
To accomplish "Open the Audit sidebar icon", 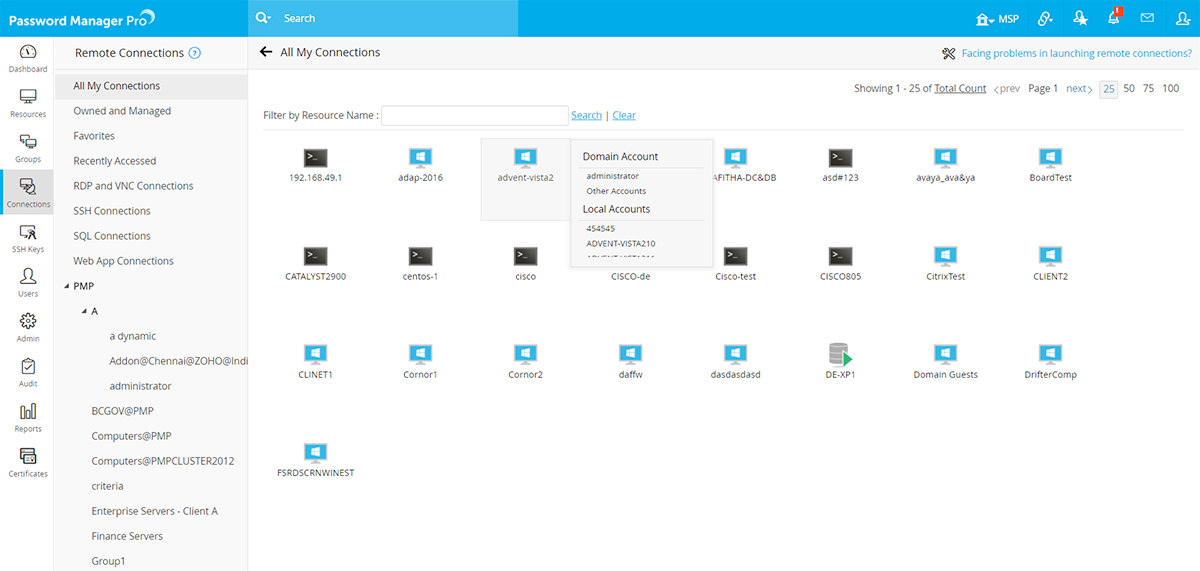I will coord(27,373).
